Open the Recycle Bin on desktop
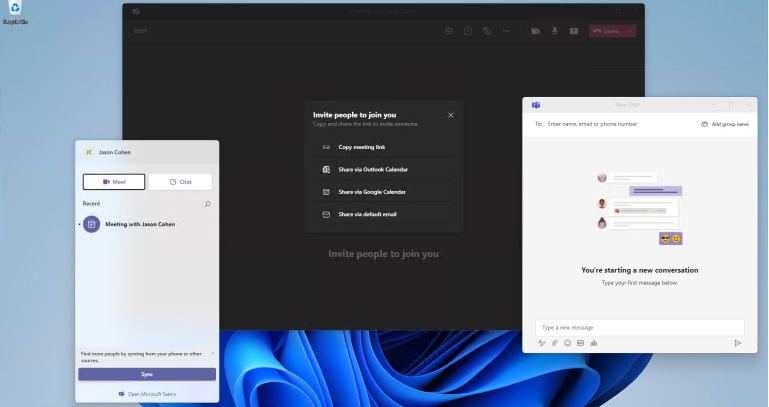Viewport: 769px width, 407px height. coord(15,12)
